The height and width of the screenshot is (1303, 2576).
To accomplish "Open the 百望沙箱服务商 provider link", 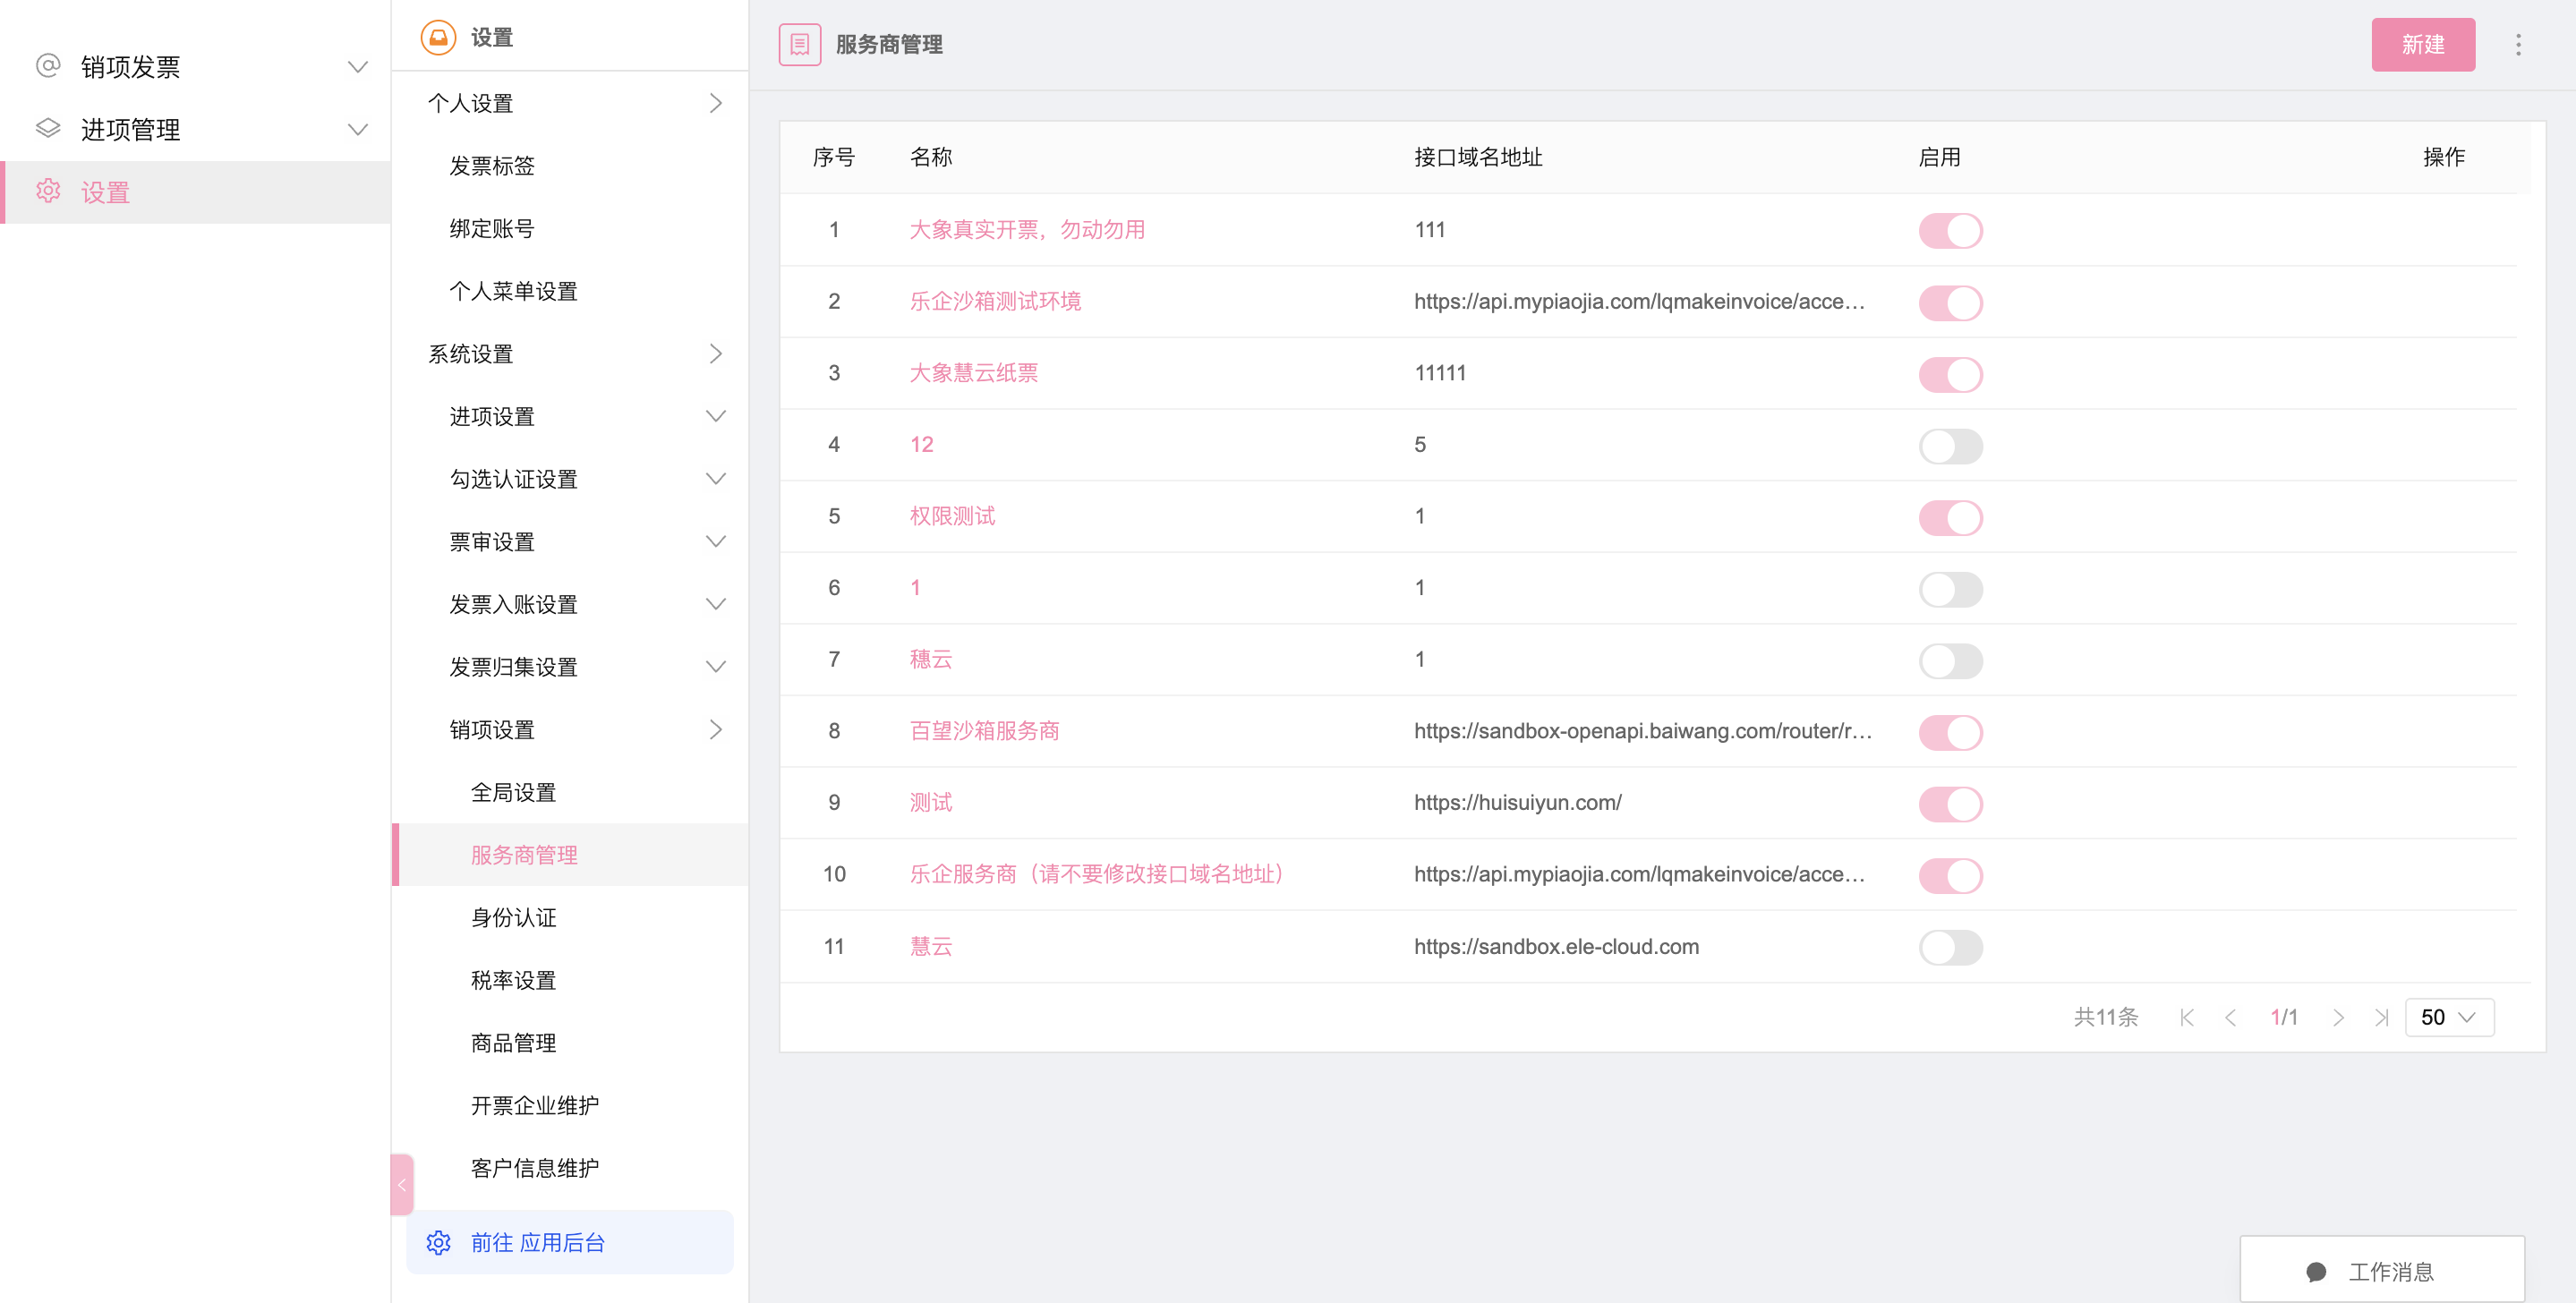I will click(x=984, y=731).
